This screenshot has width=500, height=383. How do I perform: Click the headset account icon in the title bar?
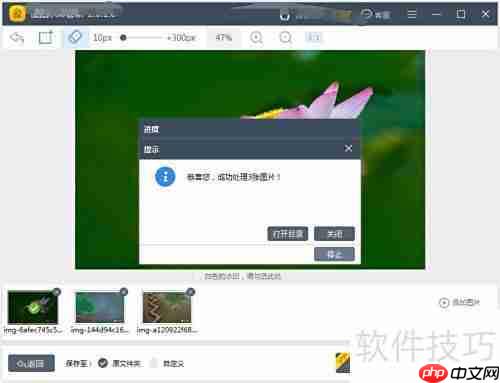[x=285, y=15]
